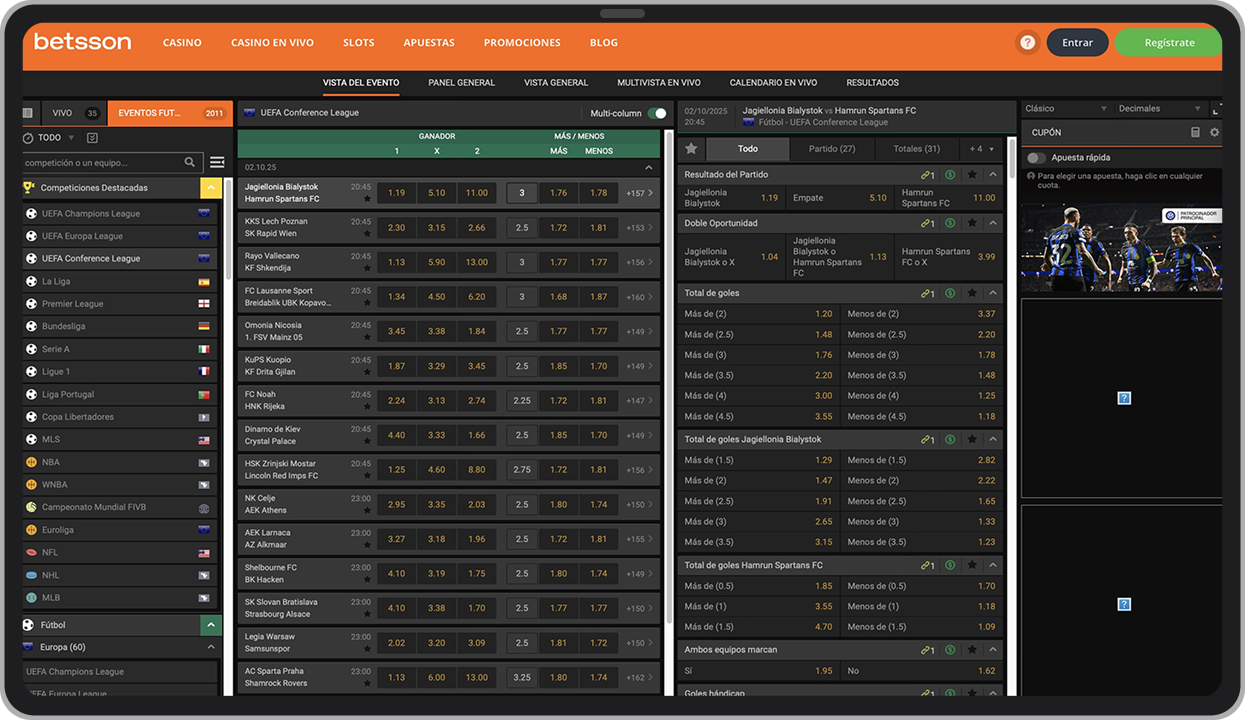Click the link icon in Doble Oportunidad header
Viewport: 1245px width, 720px height.
click(927, 224)
